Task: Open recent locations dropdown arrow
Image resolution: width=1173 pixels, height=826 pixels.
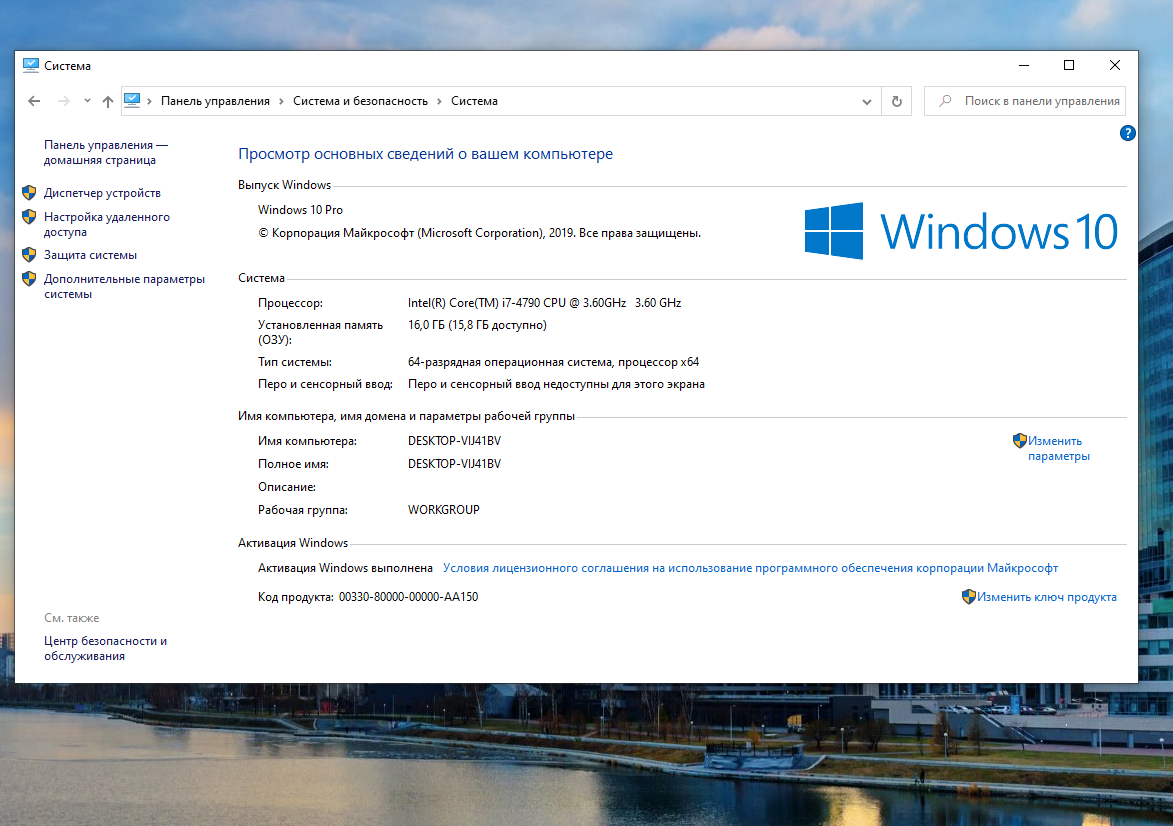Action: pos(88,101)
